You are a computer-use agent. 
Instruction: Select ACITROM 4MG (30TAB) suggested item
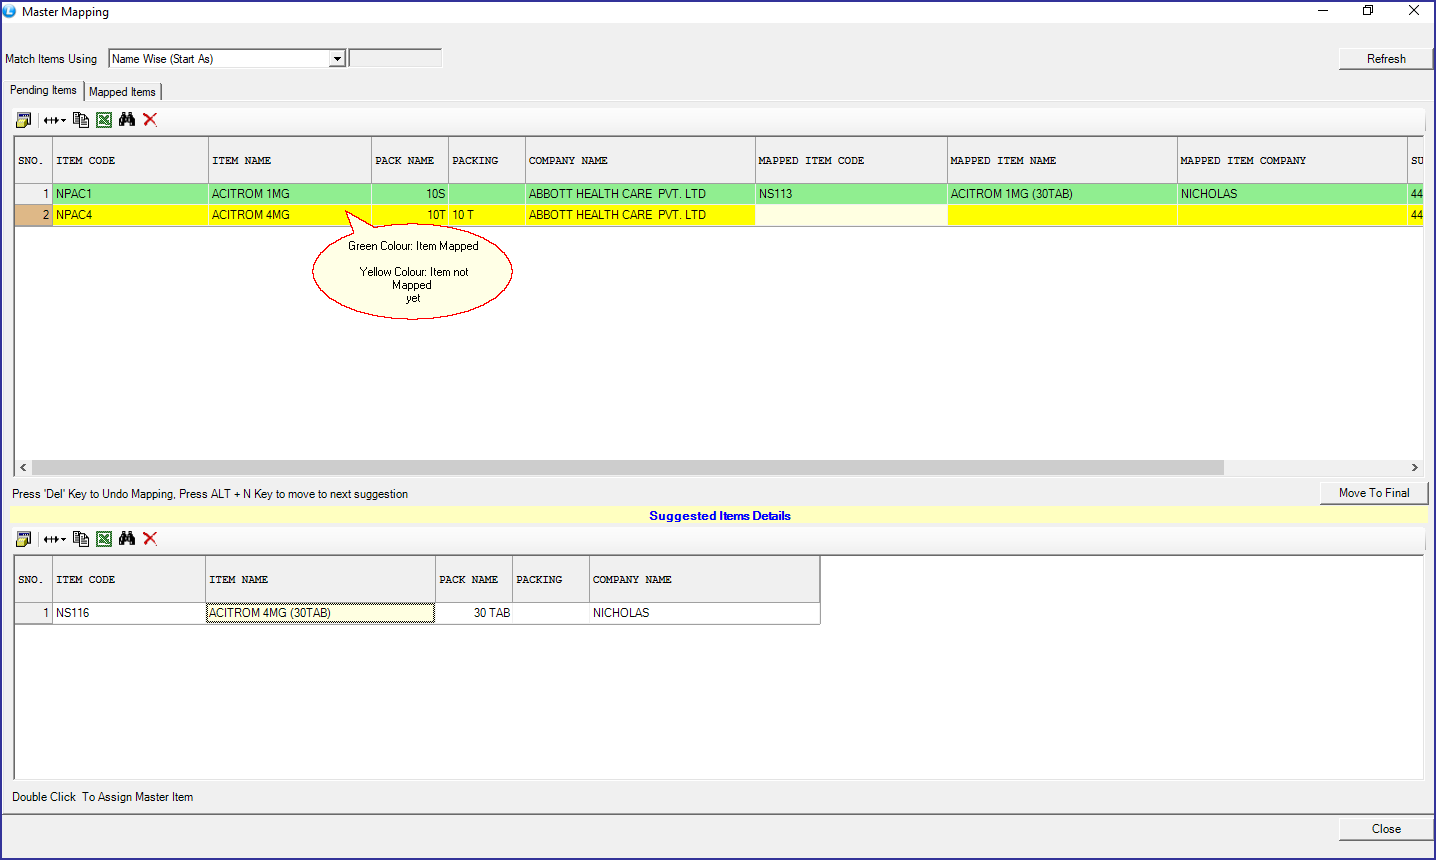[320, 613]
